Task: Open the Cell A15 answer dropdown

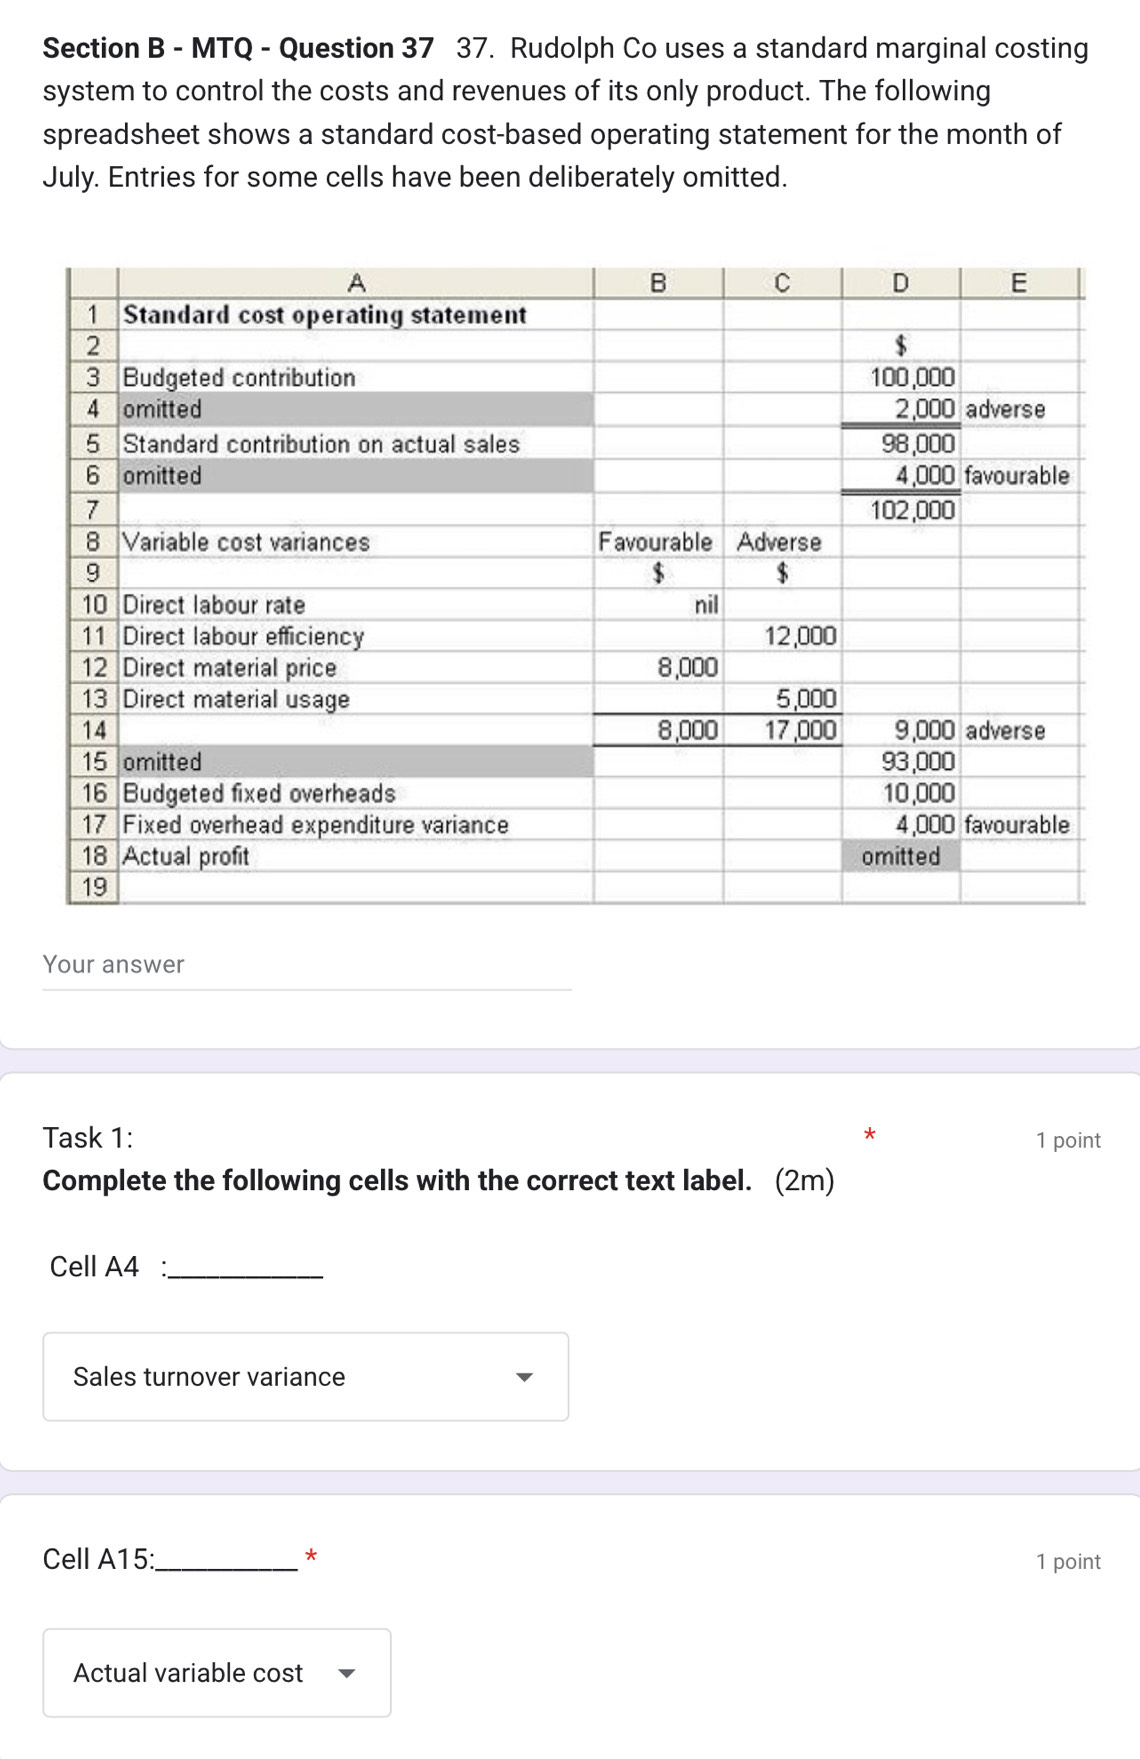Action: coord(216,1673)
